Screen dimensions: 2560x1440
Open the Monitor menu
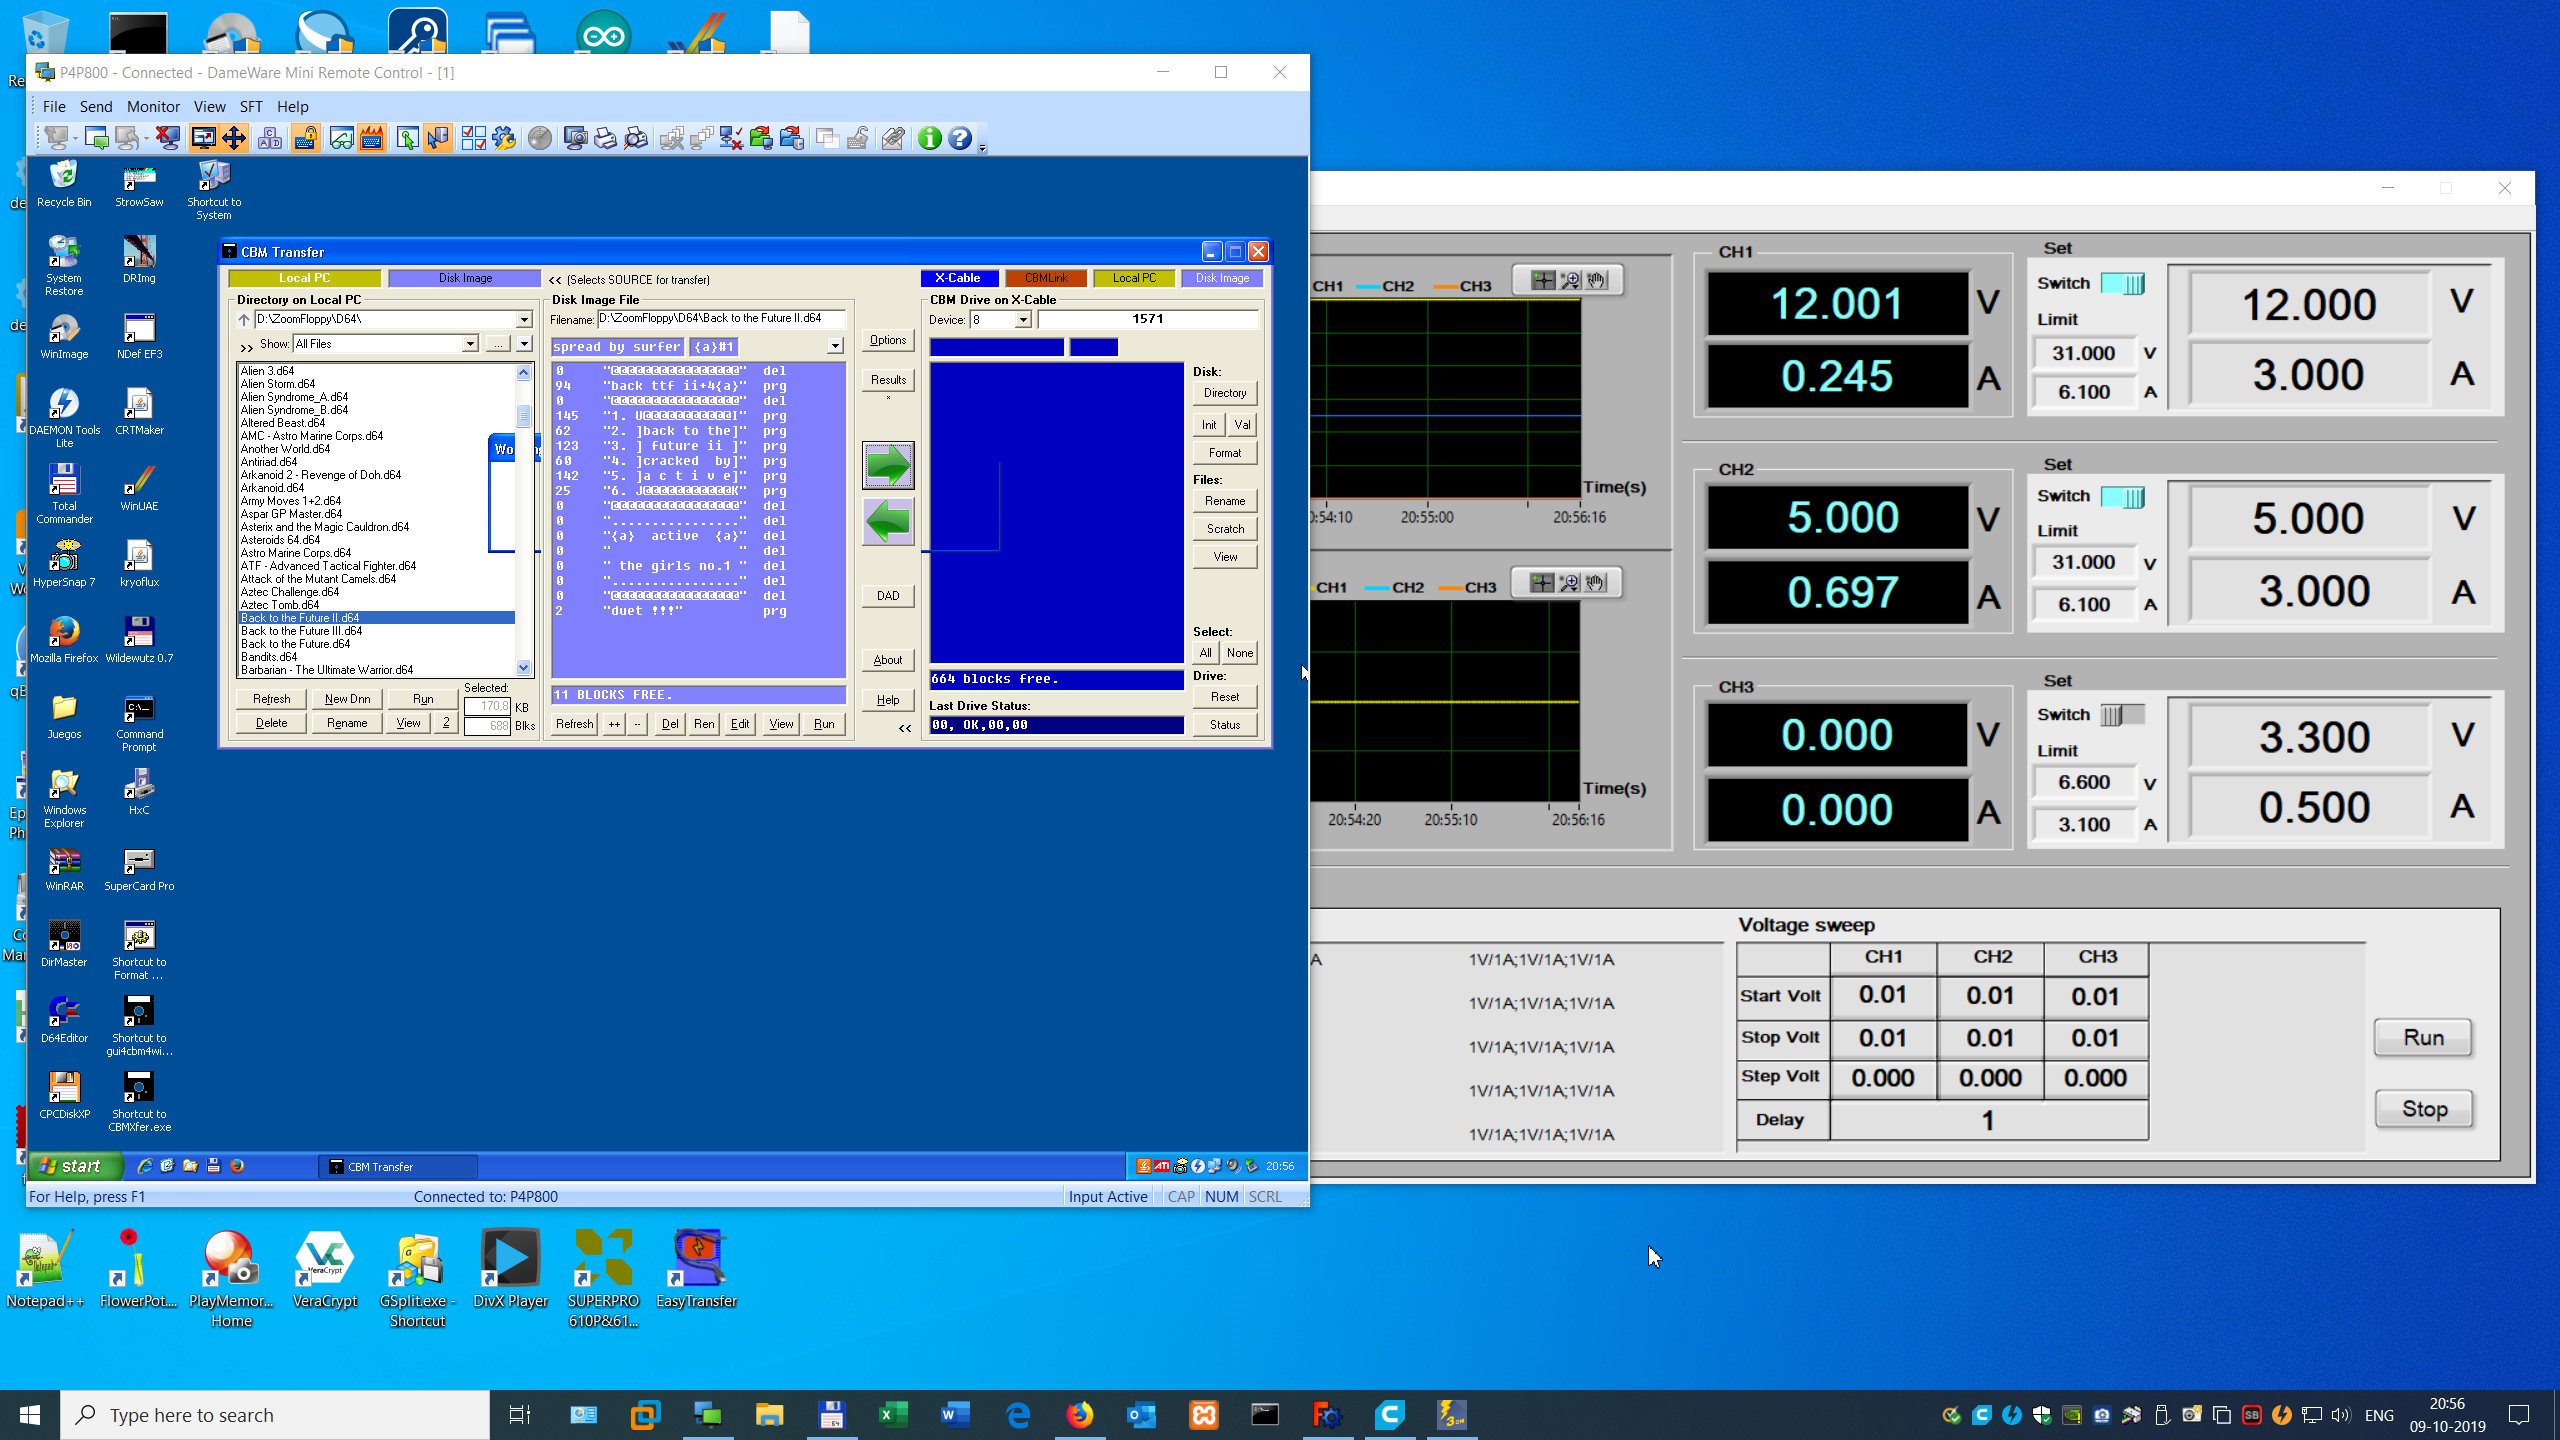pyautogui.click(x=153, y=106)
